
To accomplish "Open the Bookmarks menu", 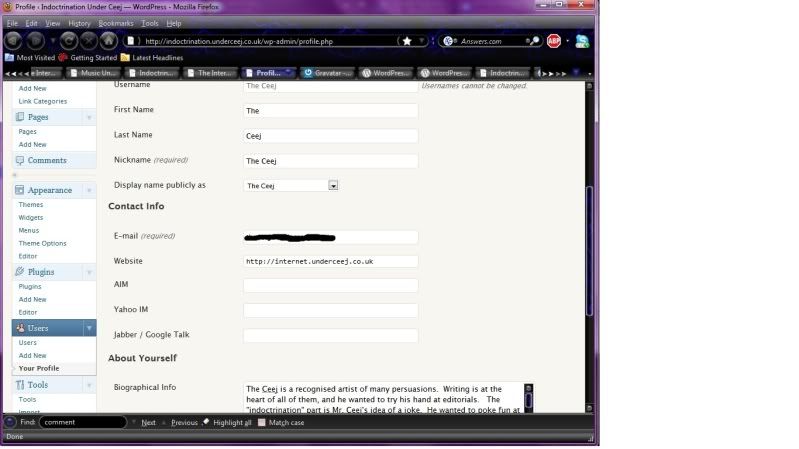I will [115, 22].
